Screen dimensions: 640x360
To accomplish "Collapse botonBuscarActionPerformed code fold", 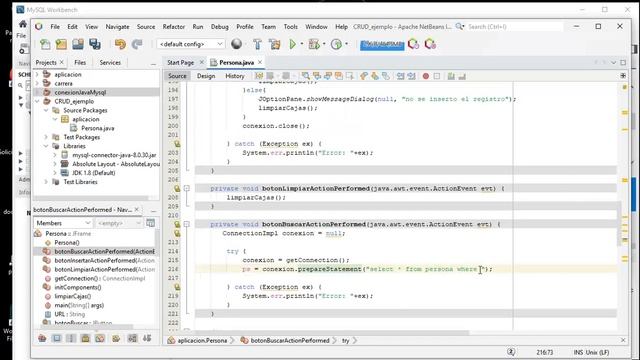I will pyautogui.click(x=187, y=224).
